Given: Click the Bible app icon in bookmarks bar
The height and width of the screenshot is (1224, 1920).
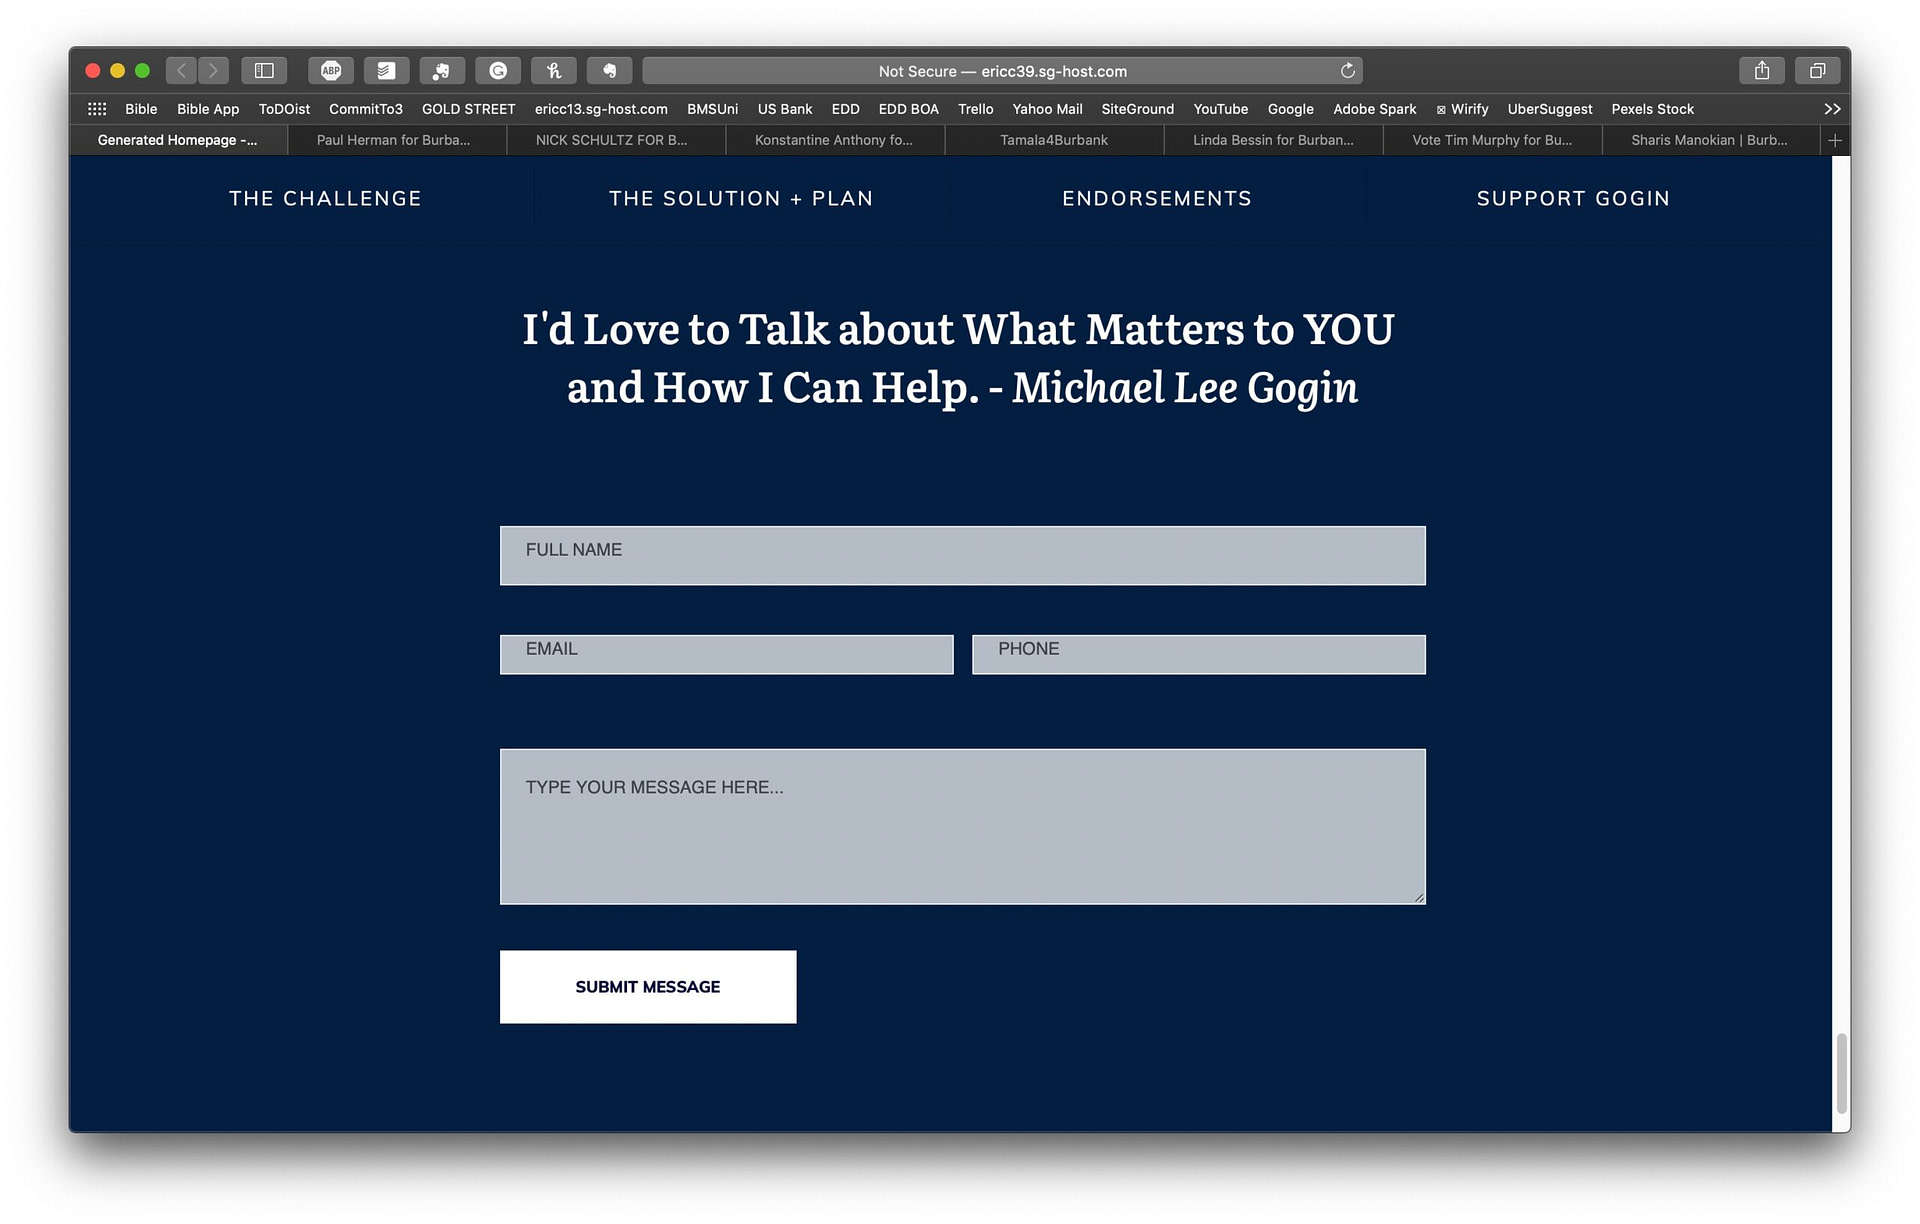Looking at the screenshot, I should click(204, 109).
